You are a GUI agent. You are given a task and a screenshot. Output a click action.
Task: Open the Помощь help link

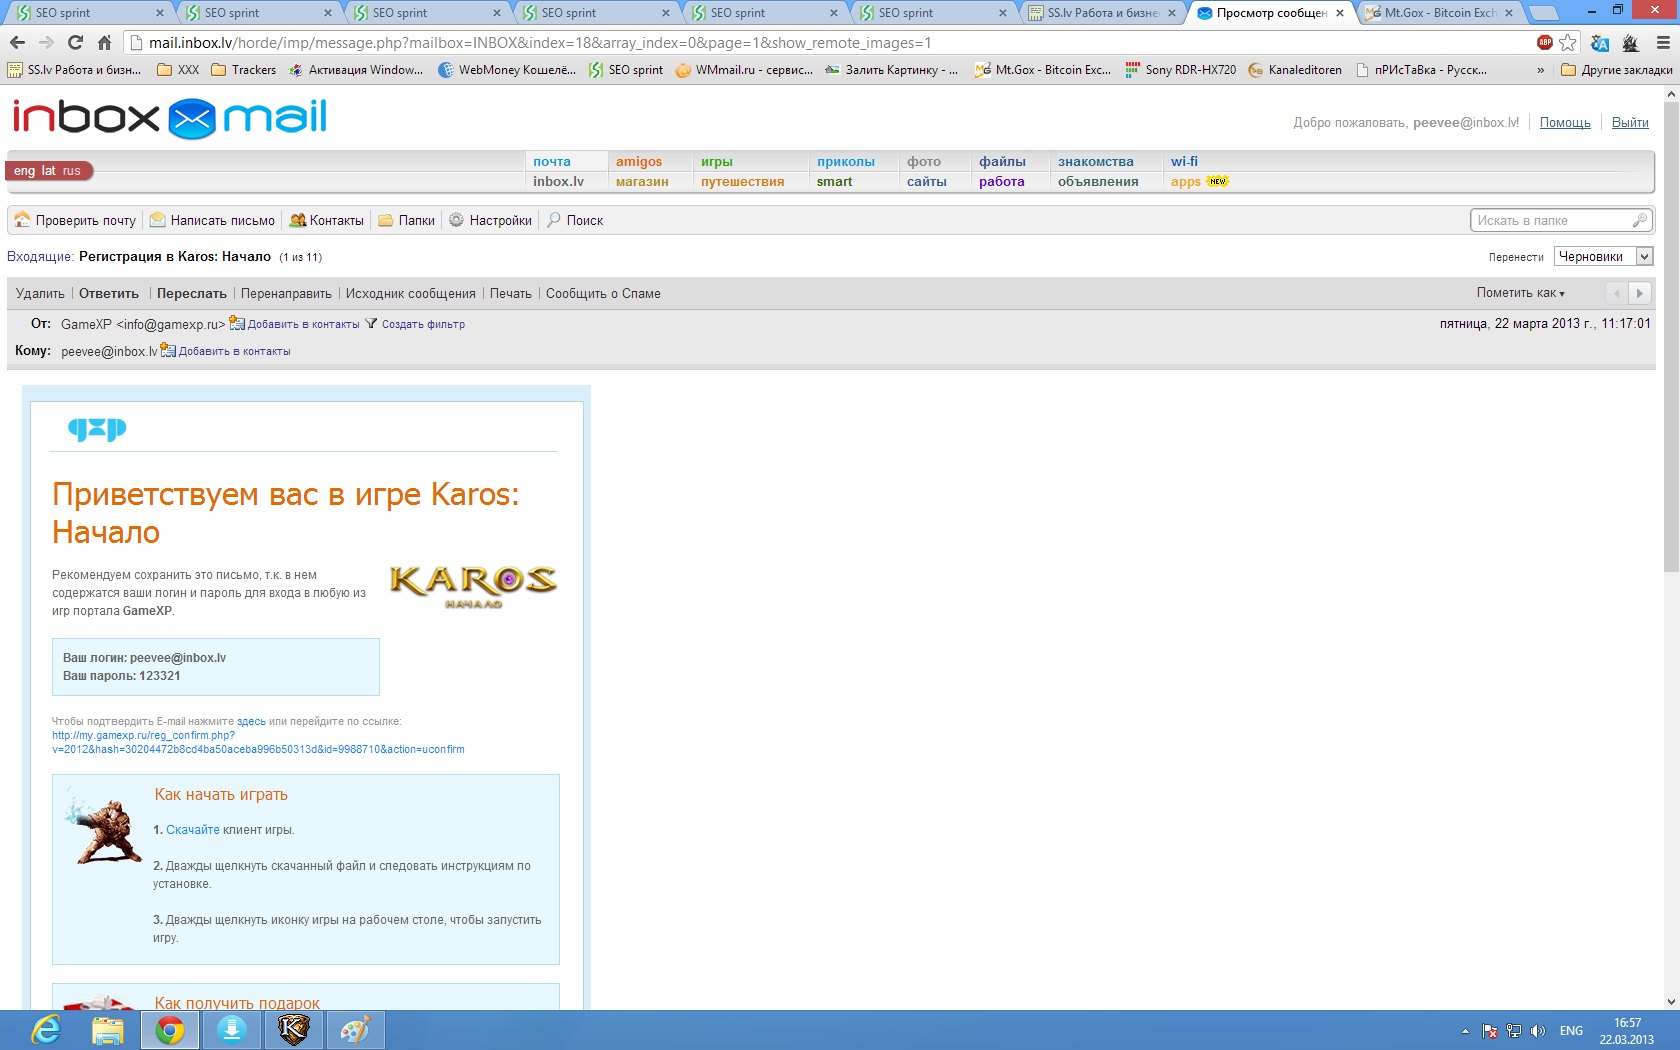tap(1565, 123)
